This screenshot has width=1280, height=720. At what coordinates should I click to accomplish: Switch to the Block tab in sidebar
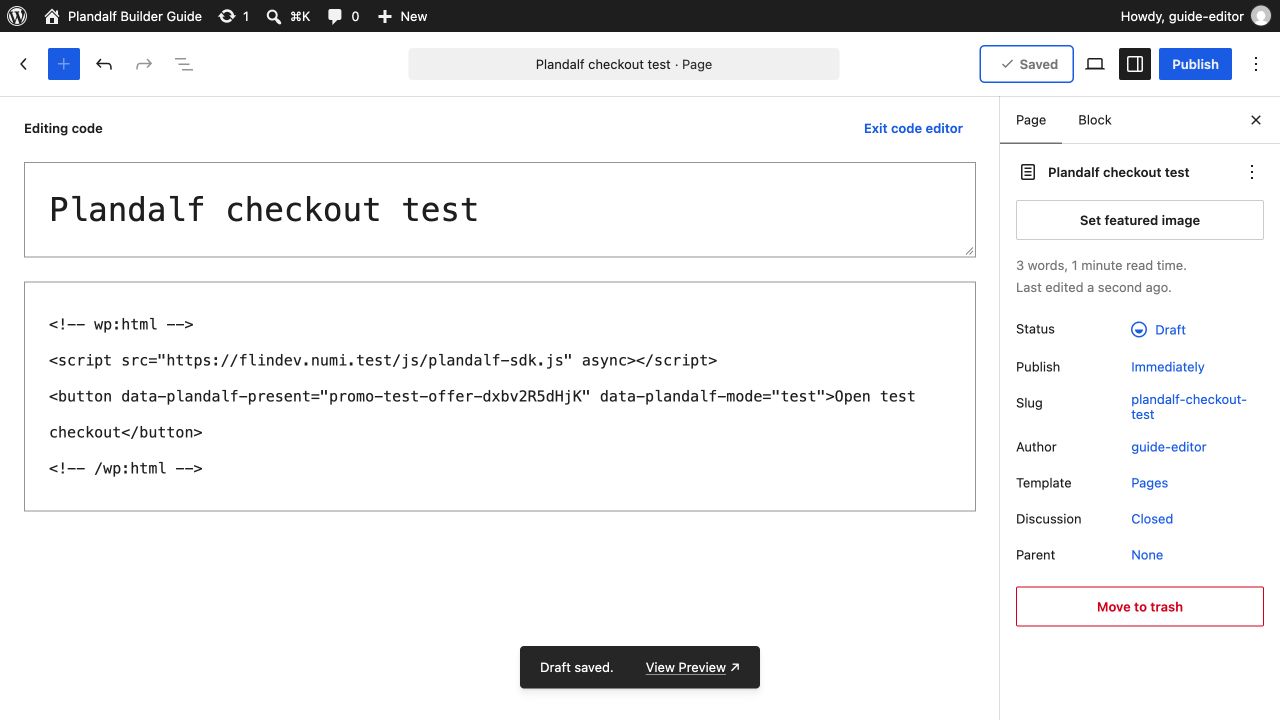click(1095, 120)
